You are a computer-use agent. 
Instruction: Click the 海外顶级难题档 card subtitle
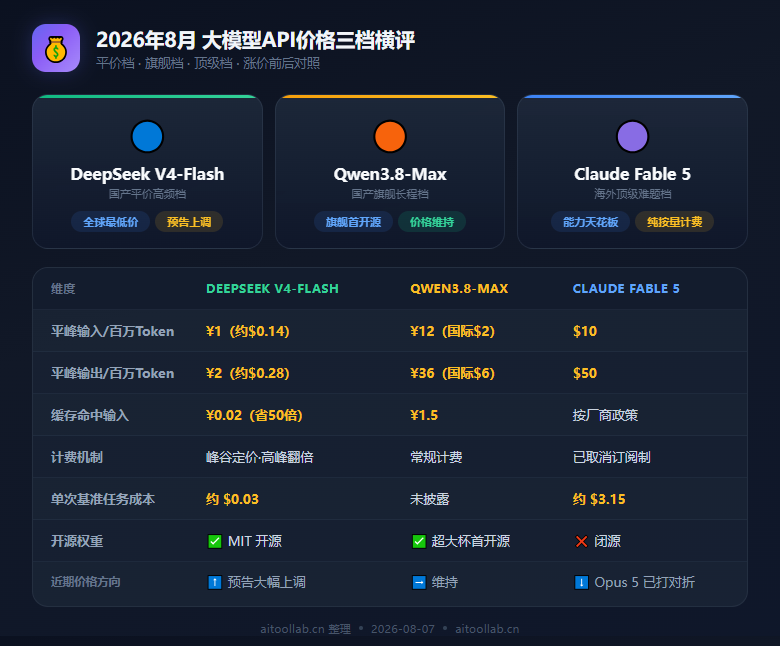(x=632, y=194)
